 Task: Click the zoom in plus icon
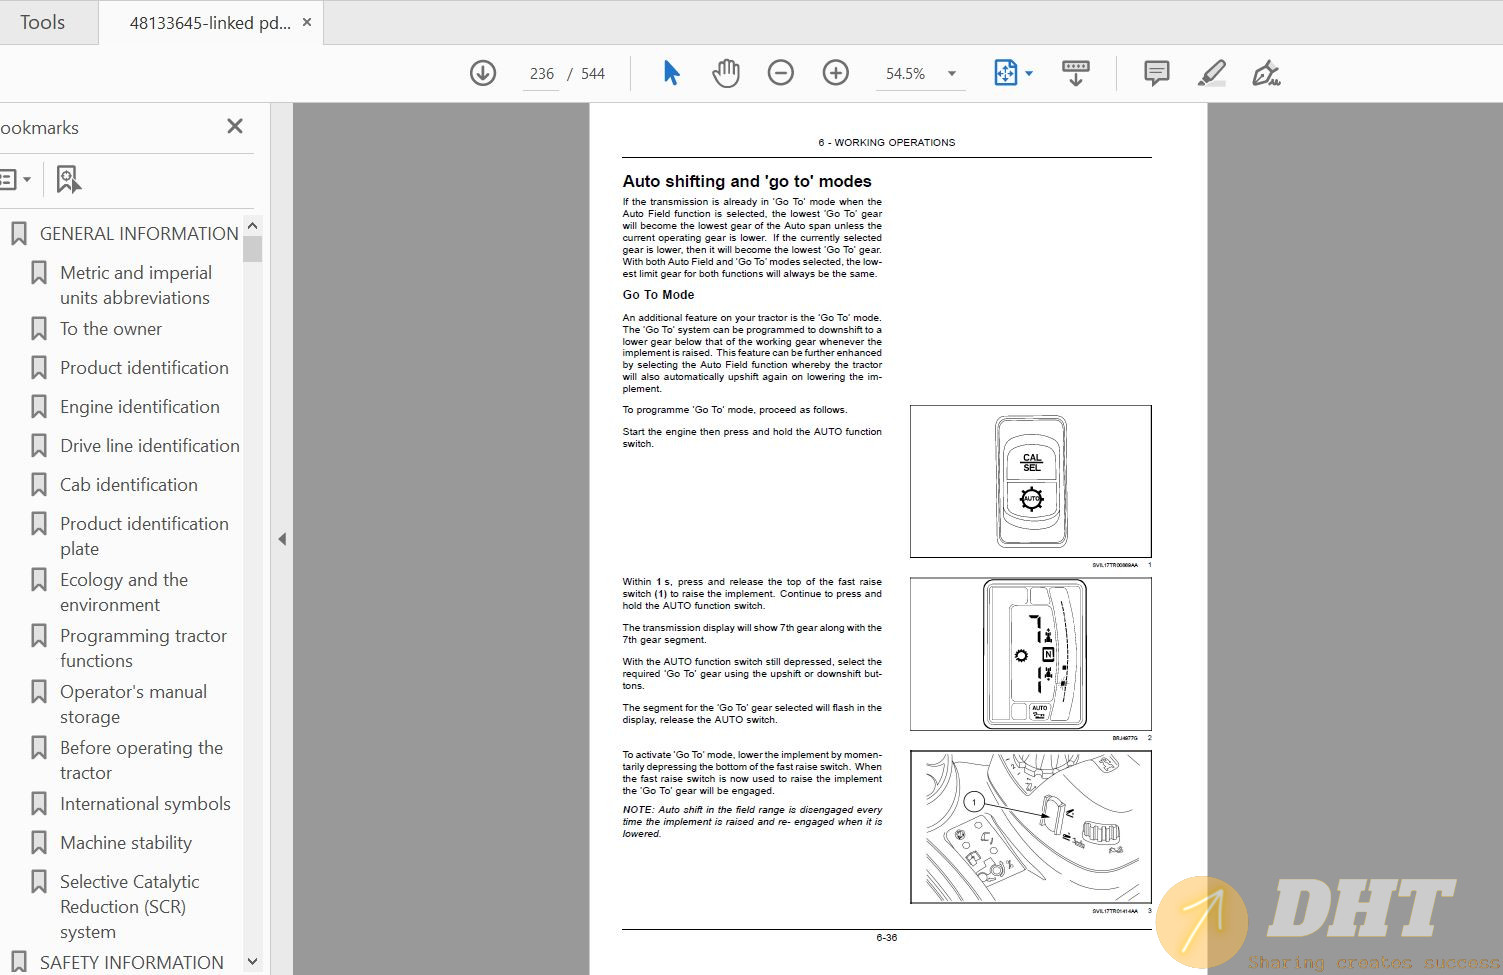[836, 73]
